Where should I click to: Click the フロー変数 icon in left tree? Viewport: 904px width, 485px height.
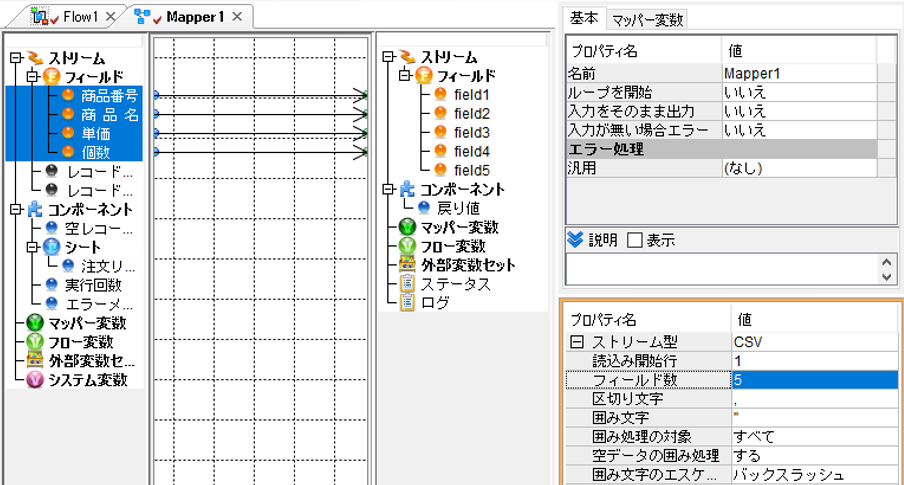tap(35, 341)
